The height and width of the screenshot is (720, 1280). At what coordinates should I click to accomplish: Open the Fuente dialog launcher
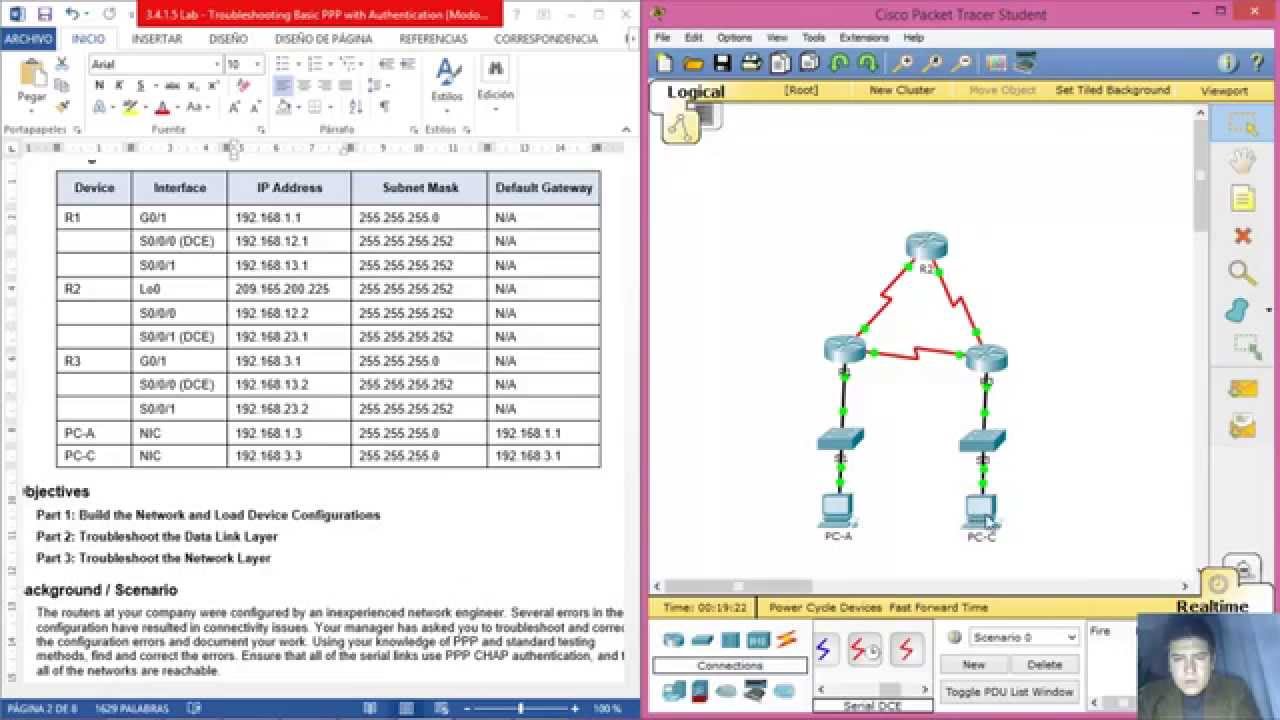[x=262, y=130]
